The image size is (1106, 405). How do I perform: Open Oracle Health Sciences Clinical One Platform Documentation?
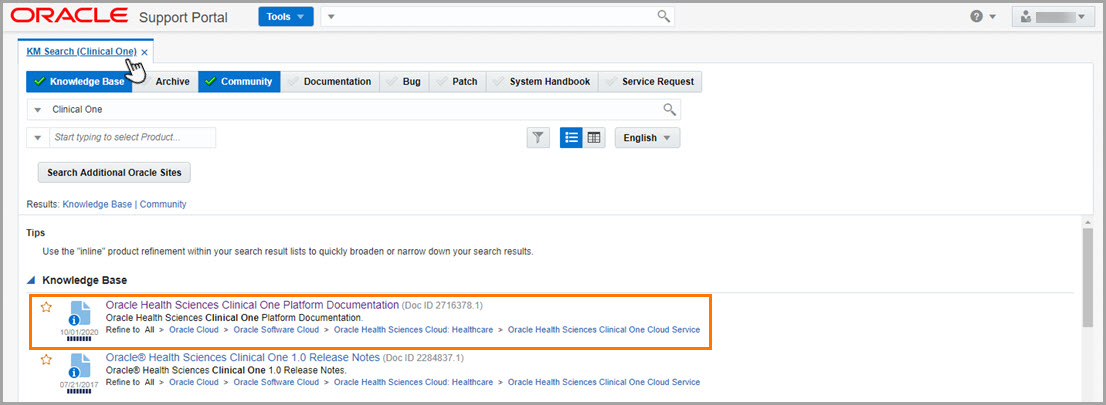pos(252,305)
